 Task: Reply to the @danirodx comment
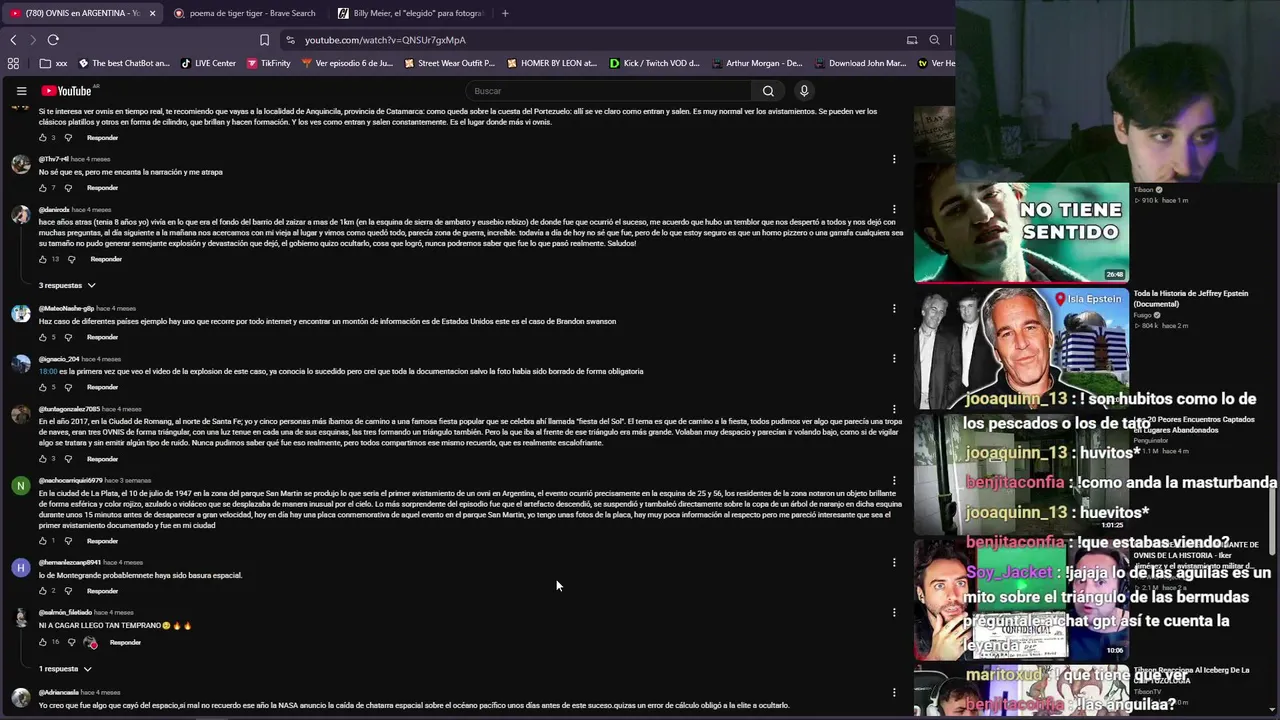[106, 260]
